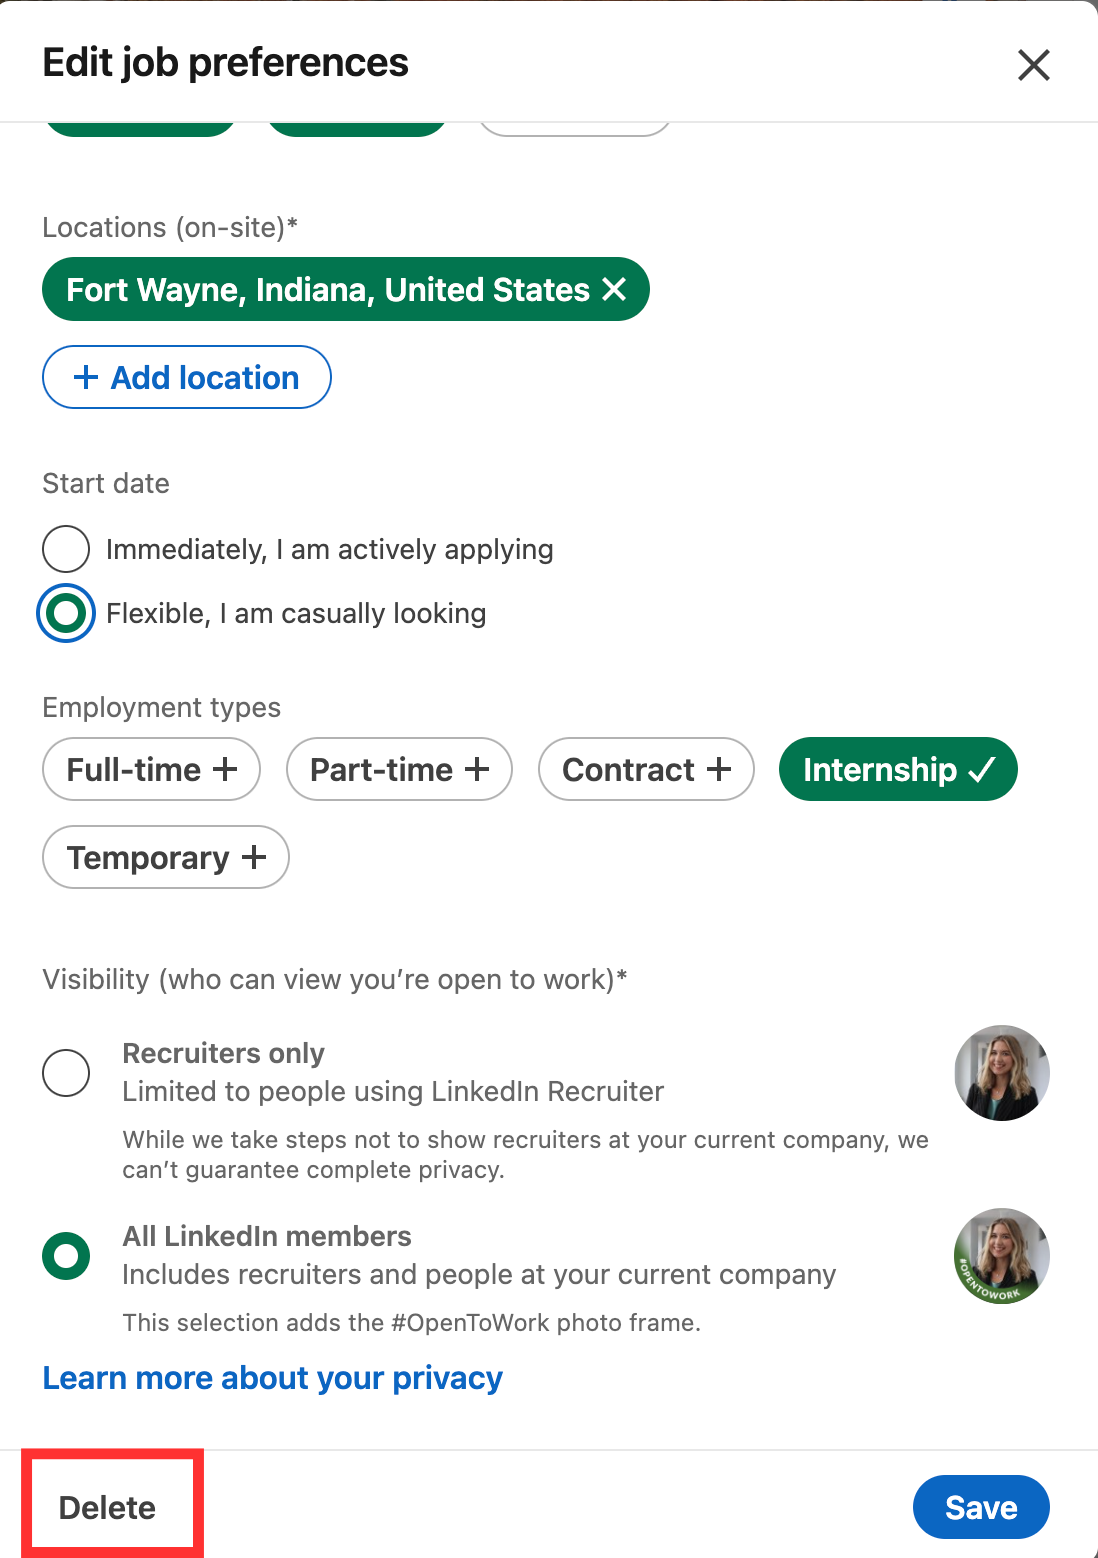Add Full-time to employment types

pos(150,768)
